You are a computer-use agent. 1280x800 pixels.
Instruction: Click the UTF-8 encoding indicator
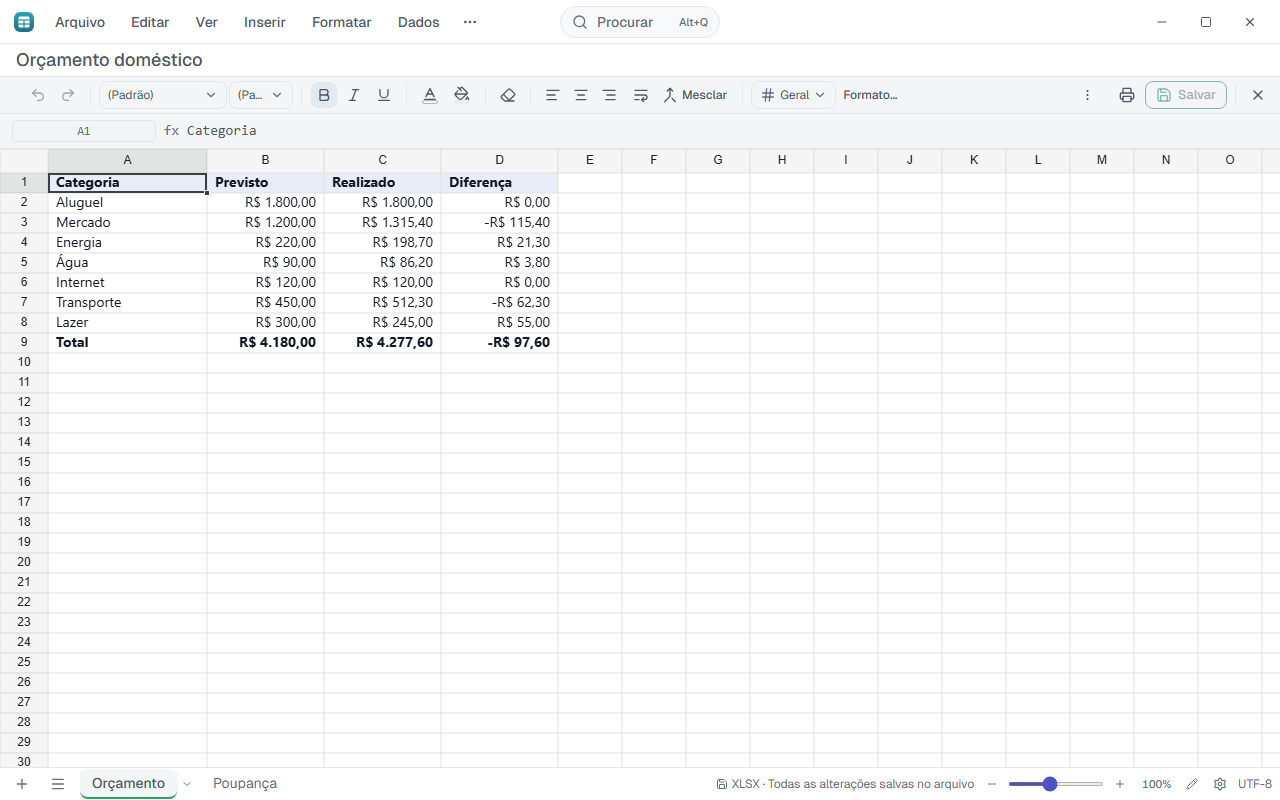click(x=1255, y=784)
